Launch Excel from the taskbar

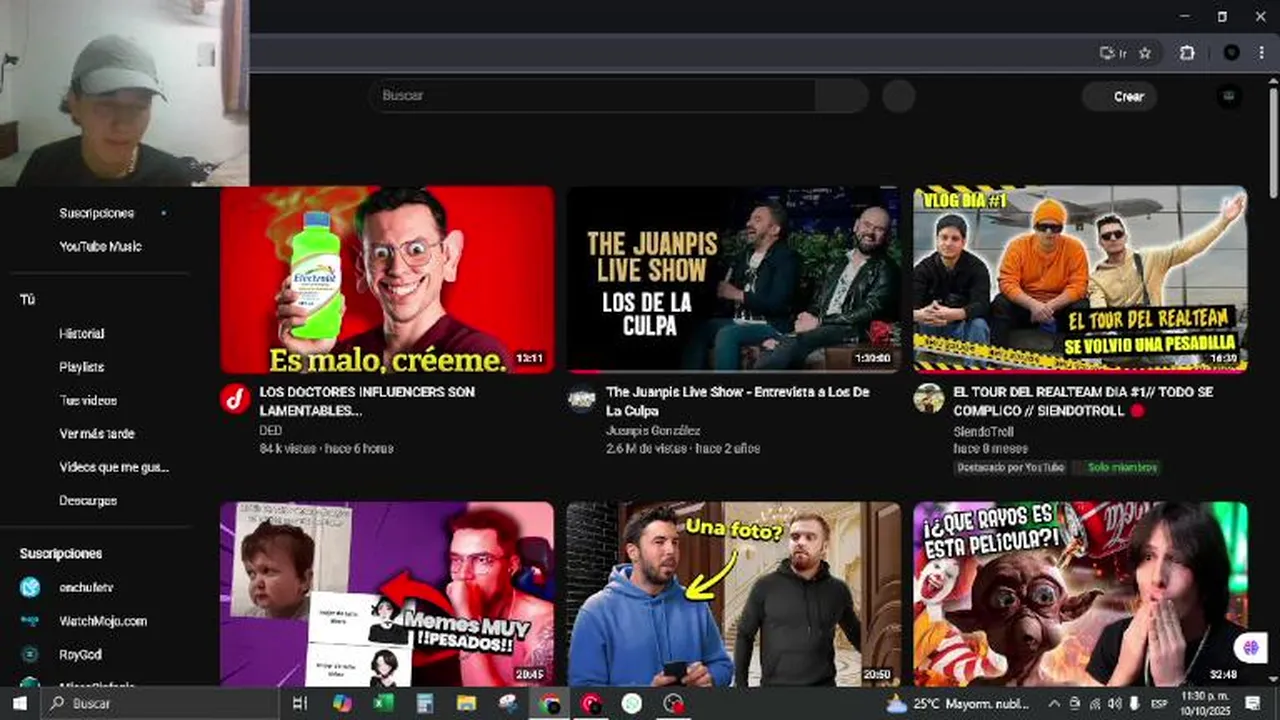pos(383,704)
